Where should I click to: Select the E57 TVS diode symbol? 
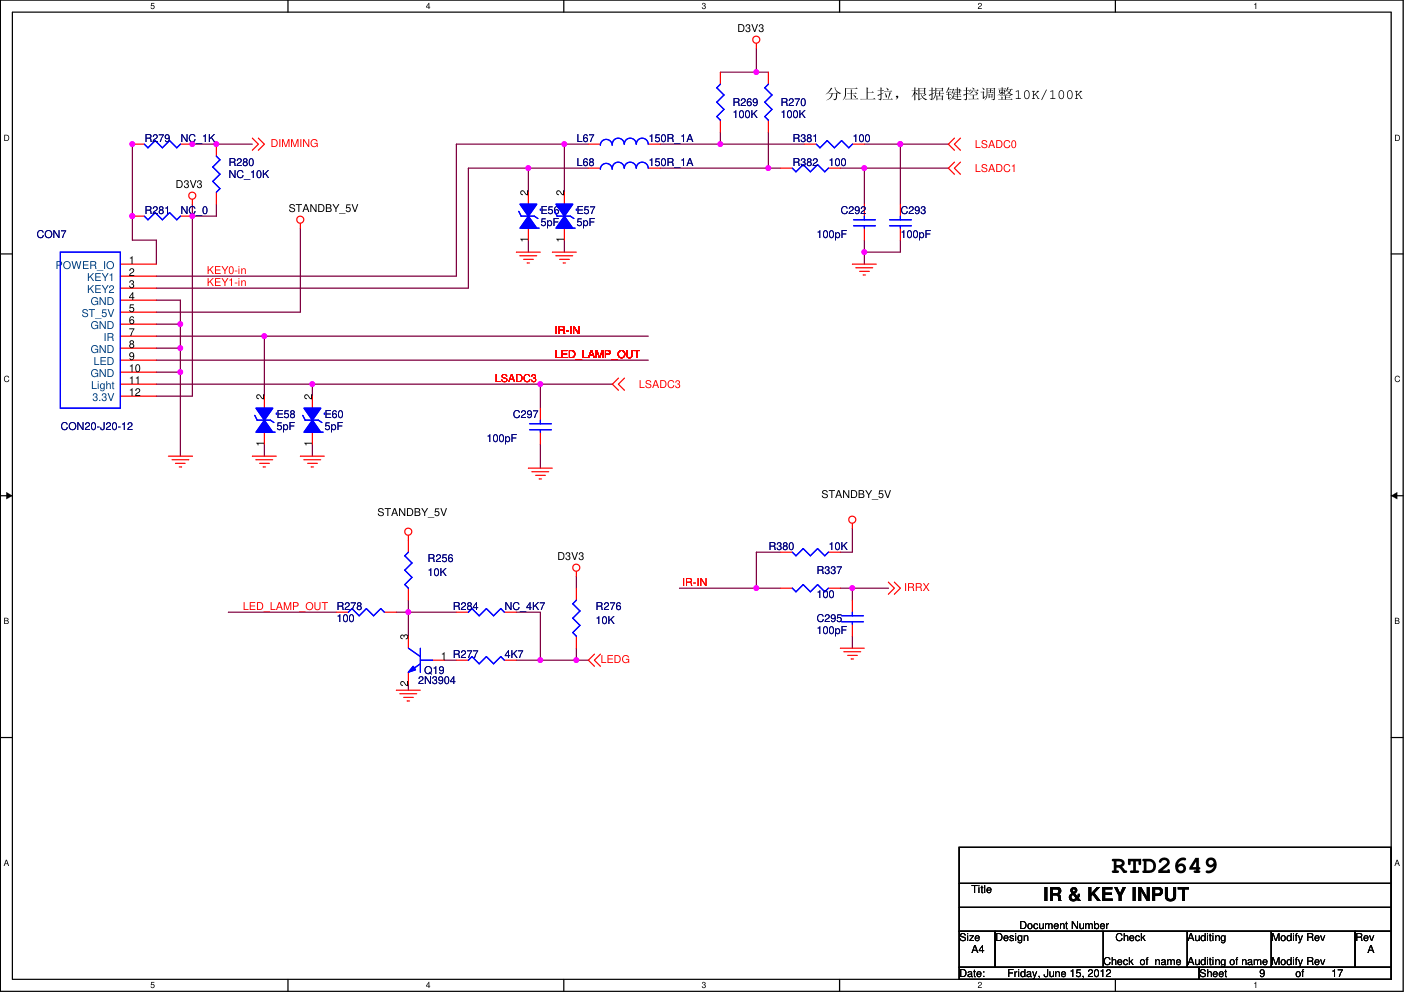click(x=564, y=216)
